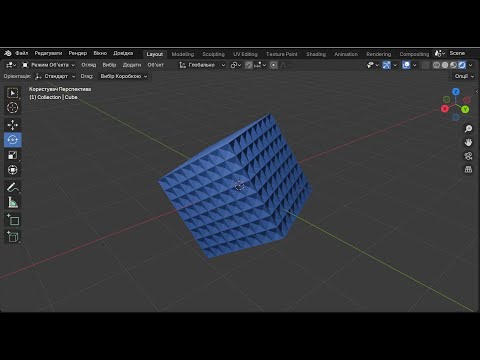480x360 pixels.
Task: Click the red X axis on navigation gizmo
Action: tap(445, 109)
